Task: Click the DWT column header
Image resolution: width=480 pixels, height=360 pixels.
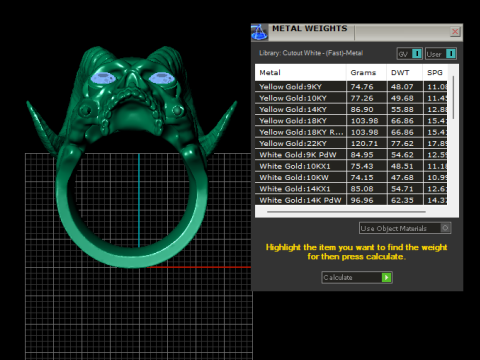Action: (x=405, y=72)
